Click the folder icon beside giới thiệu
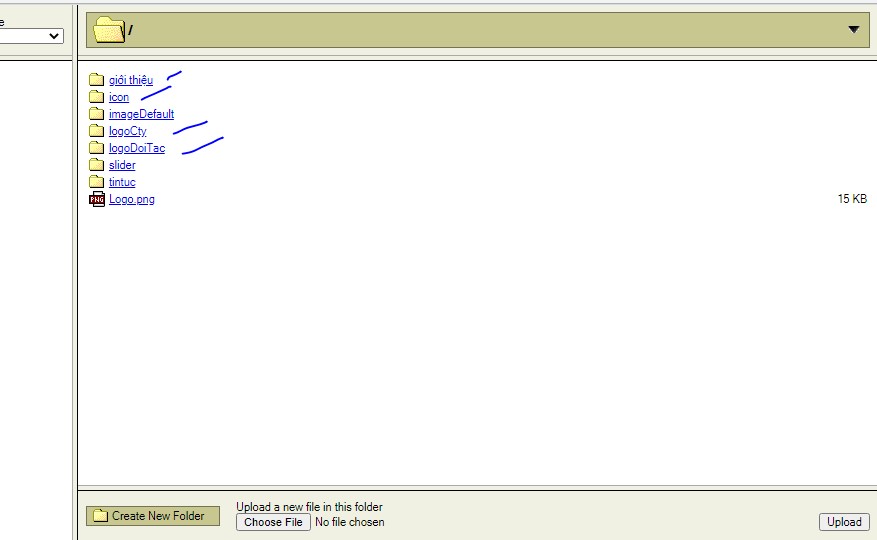The image size is (877, 540). tap(96, 79)
